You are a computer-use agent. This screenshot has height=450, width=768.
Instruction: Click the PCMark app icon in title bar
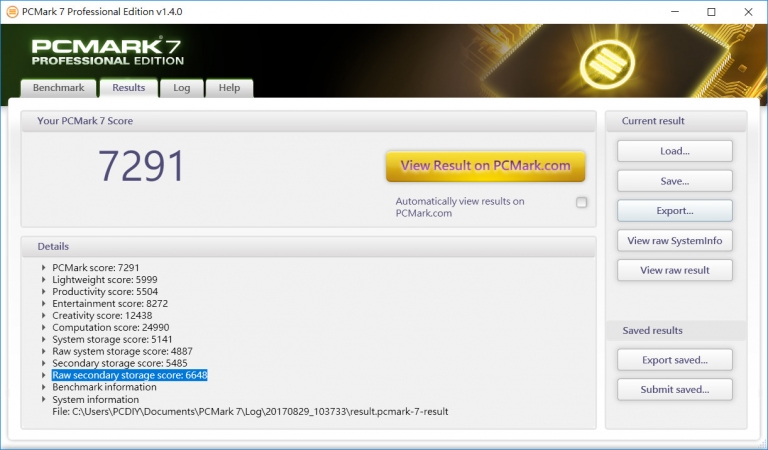(x=12, y=12)
